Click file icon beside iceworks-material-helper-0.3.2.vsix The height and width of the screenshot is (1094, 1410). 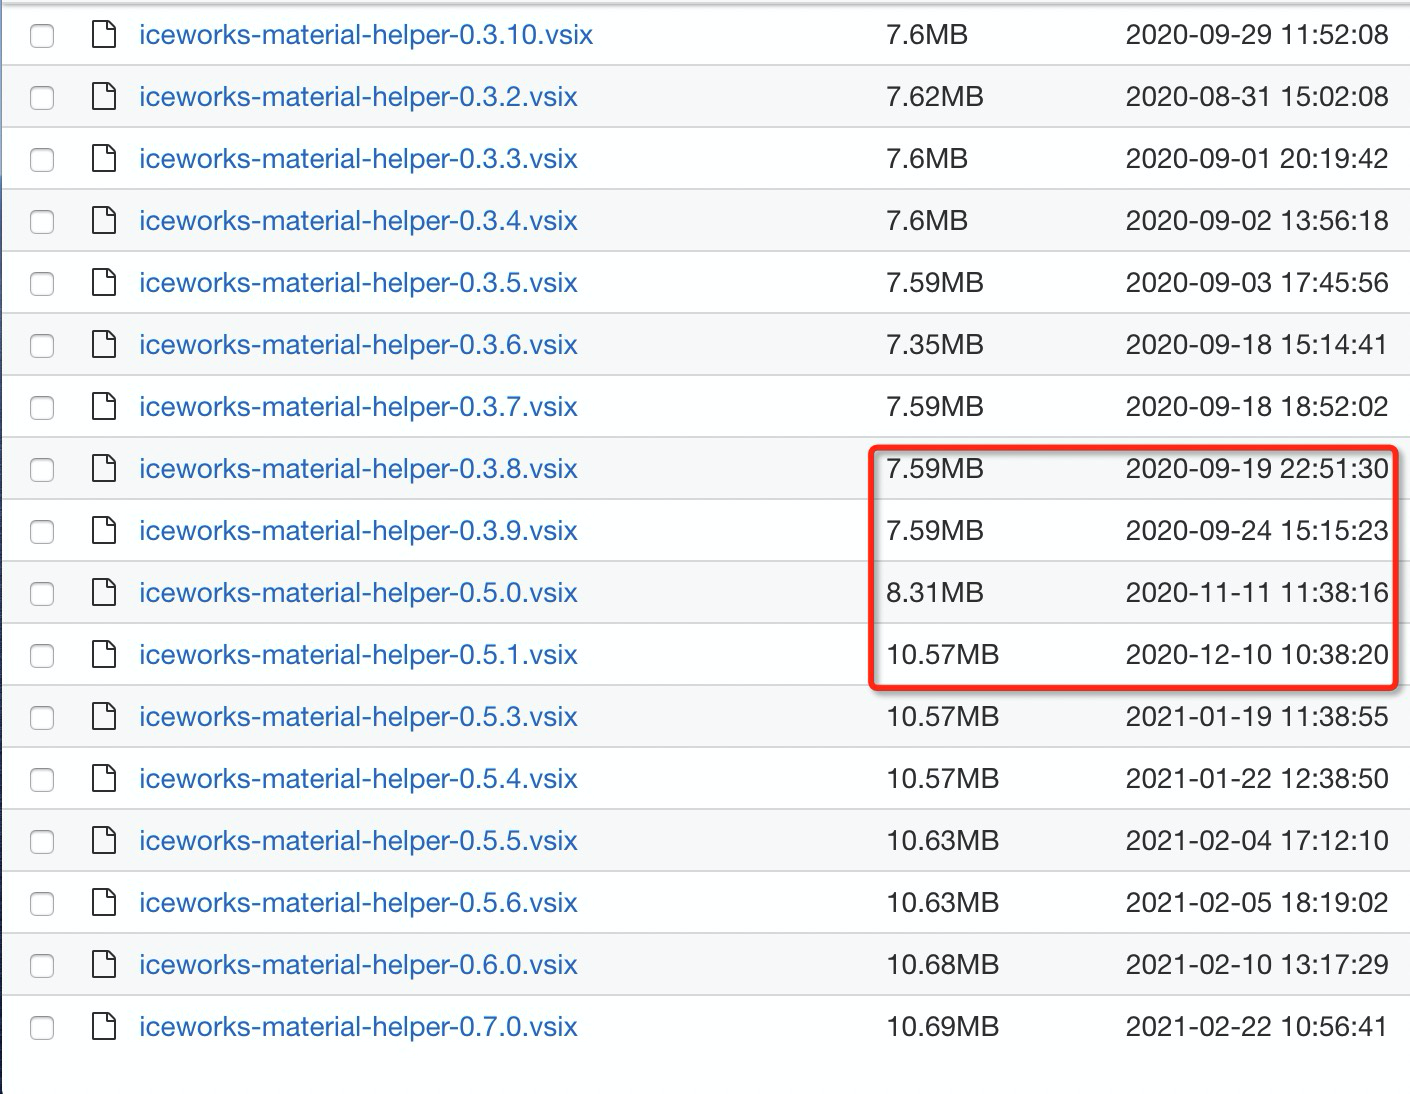104,97
